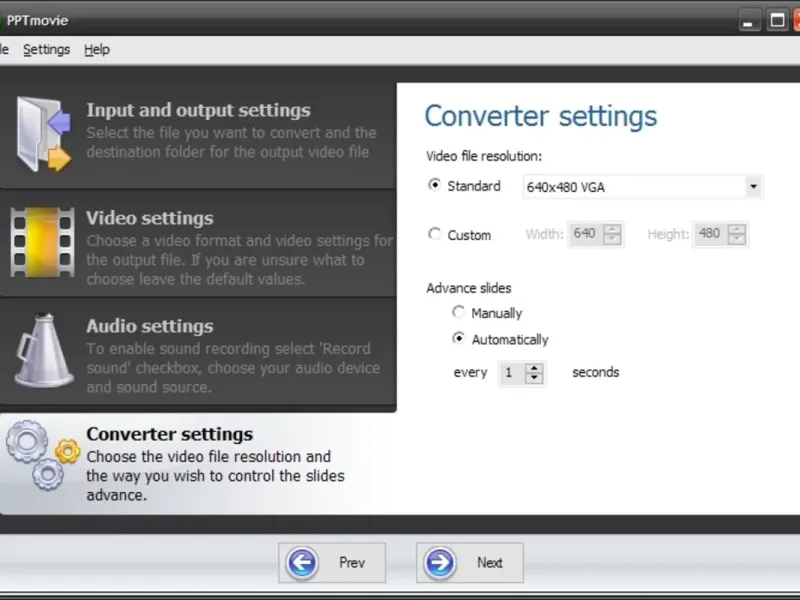800x600 pixels.
Task: Decrease the seconds interval with down arrow
Action: (534, 378)
